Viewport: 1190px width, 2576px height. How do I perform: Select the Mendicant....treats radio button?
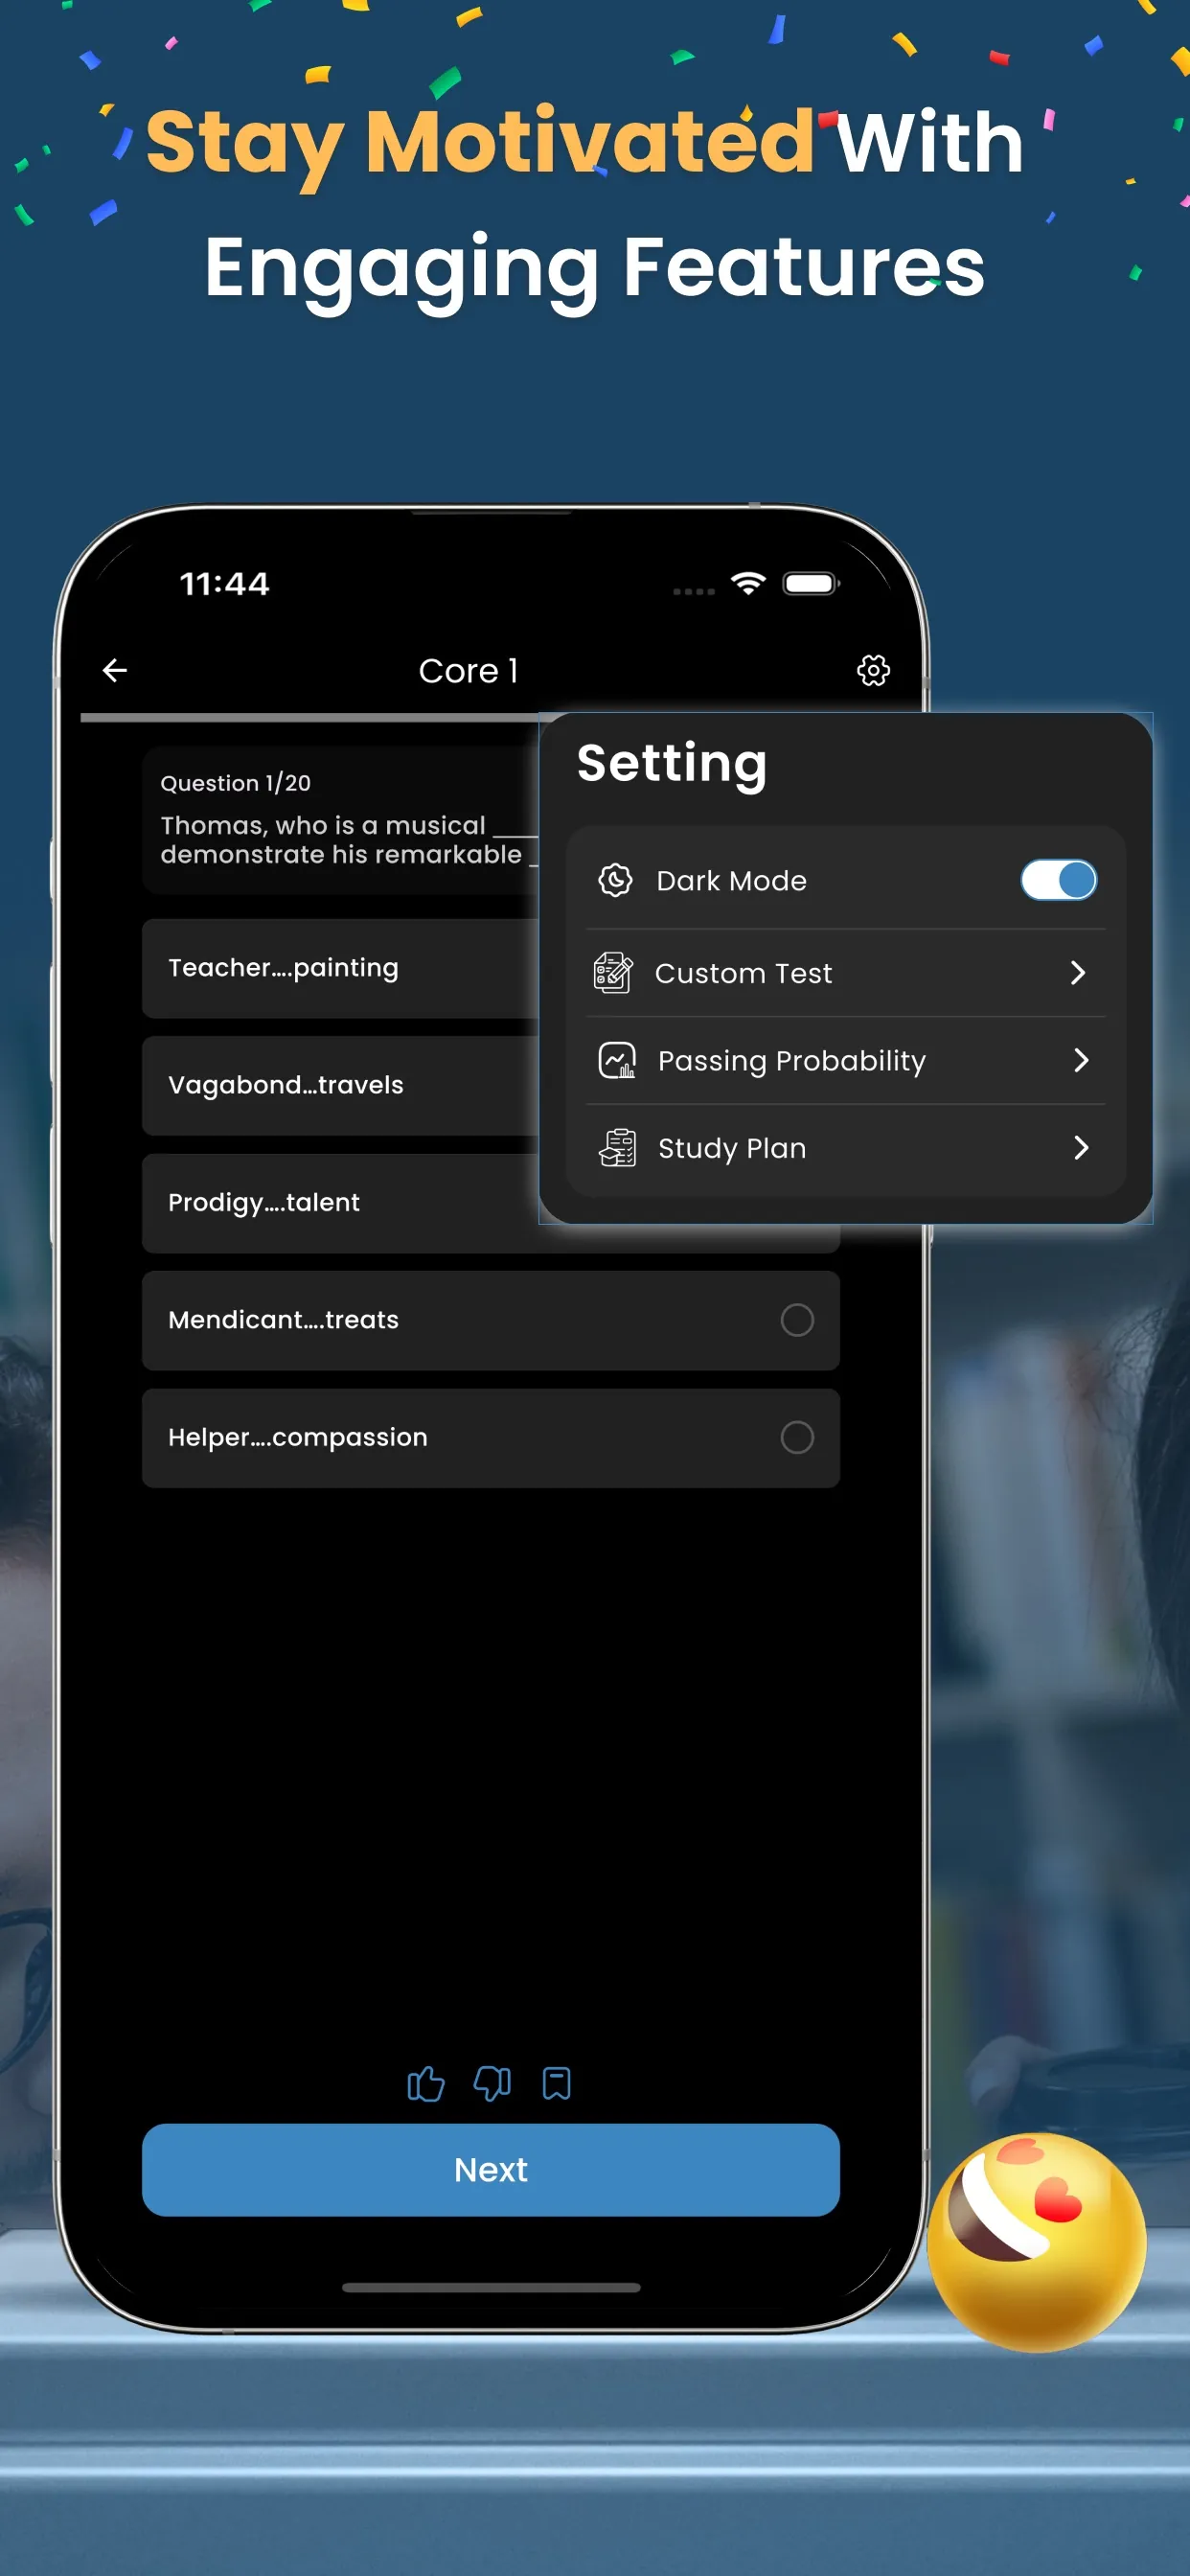pyautogui.click(x=797, y=1320)
